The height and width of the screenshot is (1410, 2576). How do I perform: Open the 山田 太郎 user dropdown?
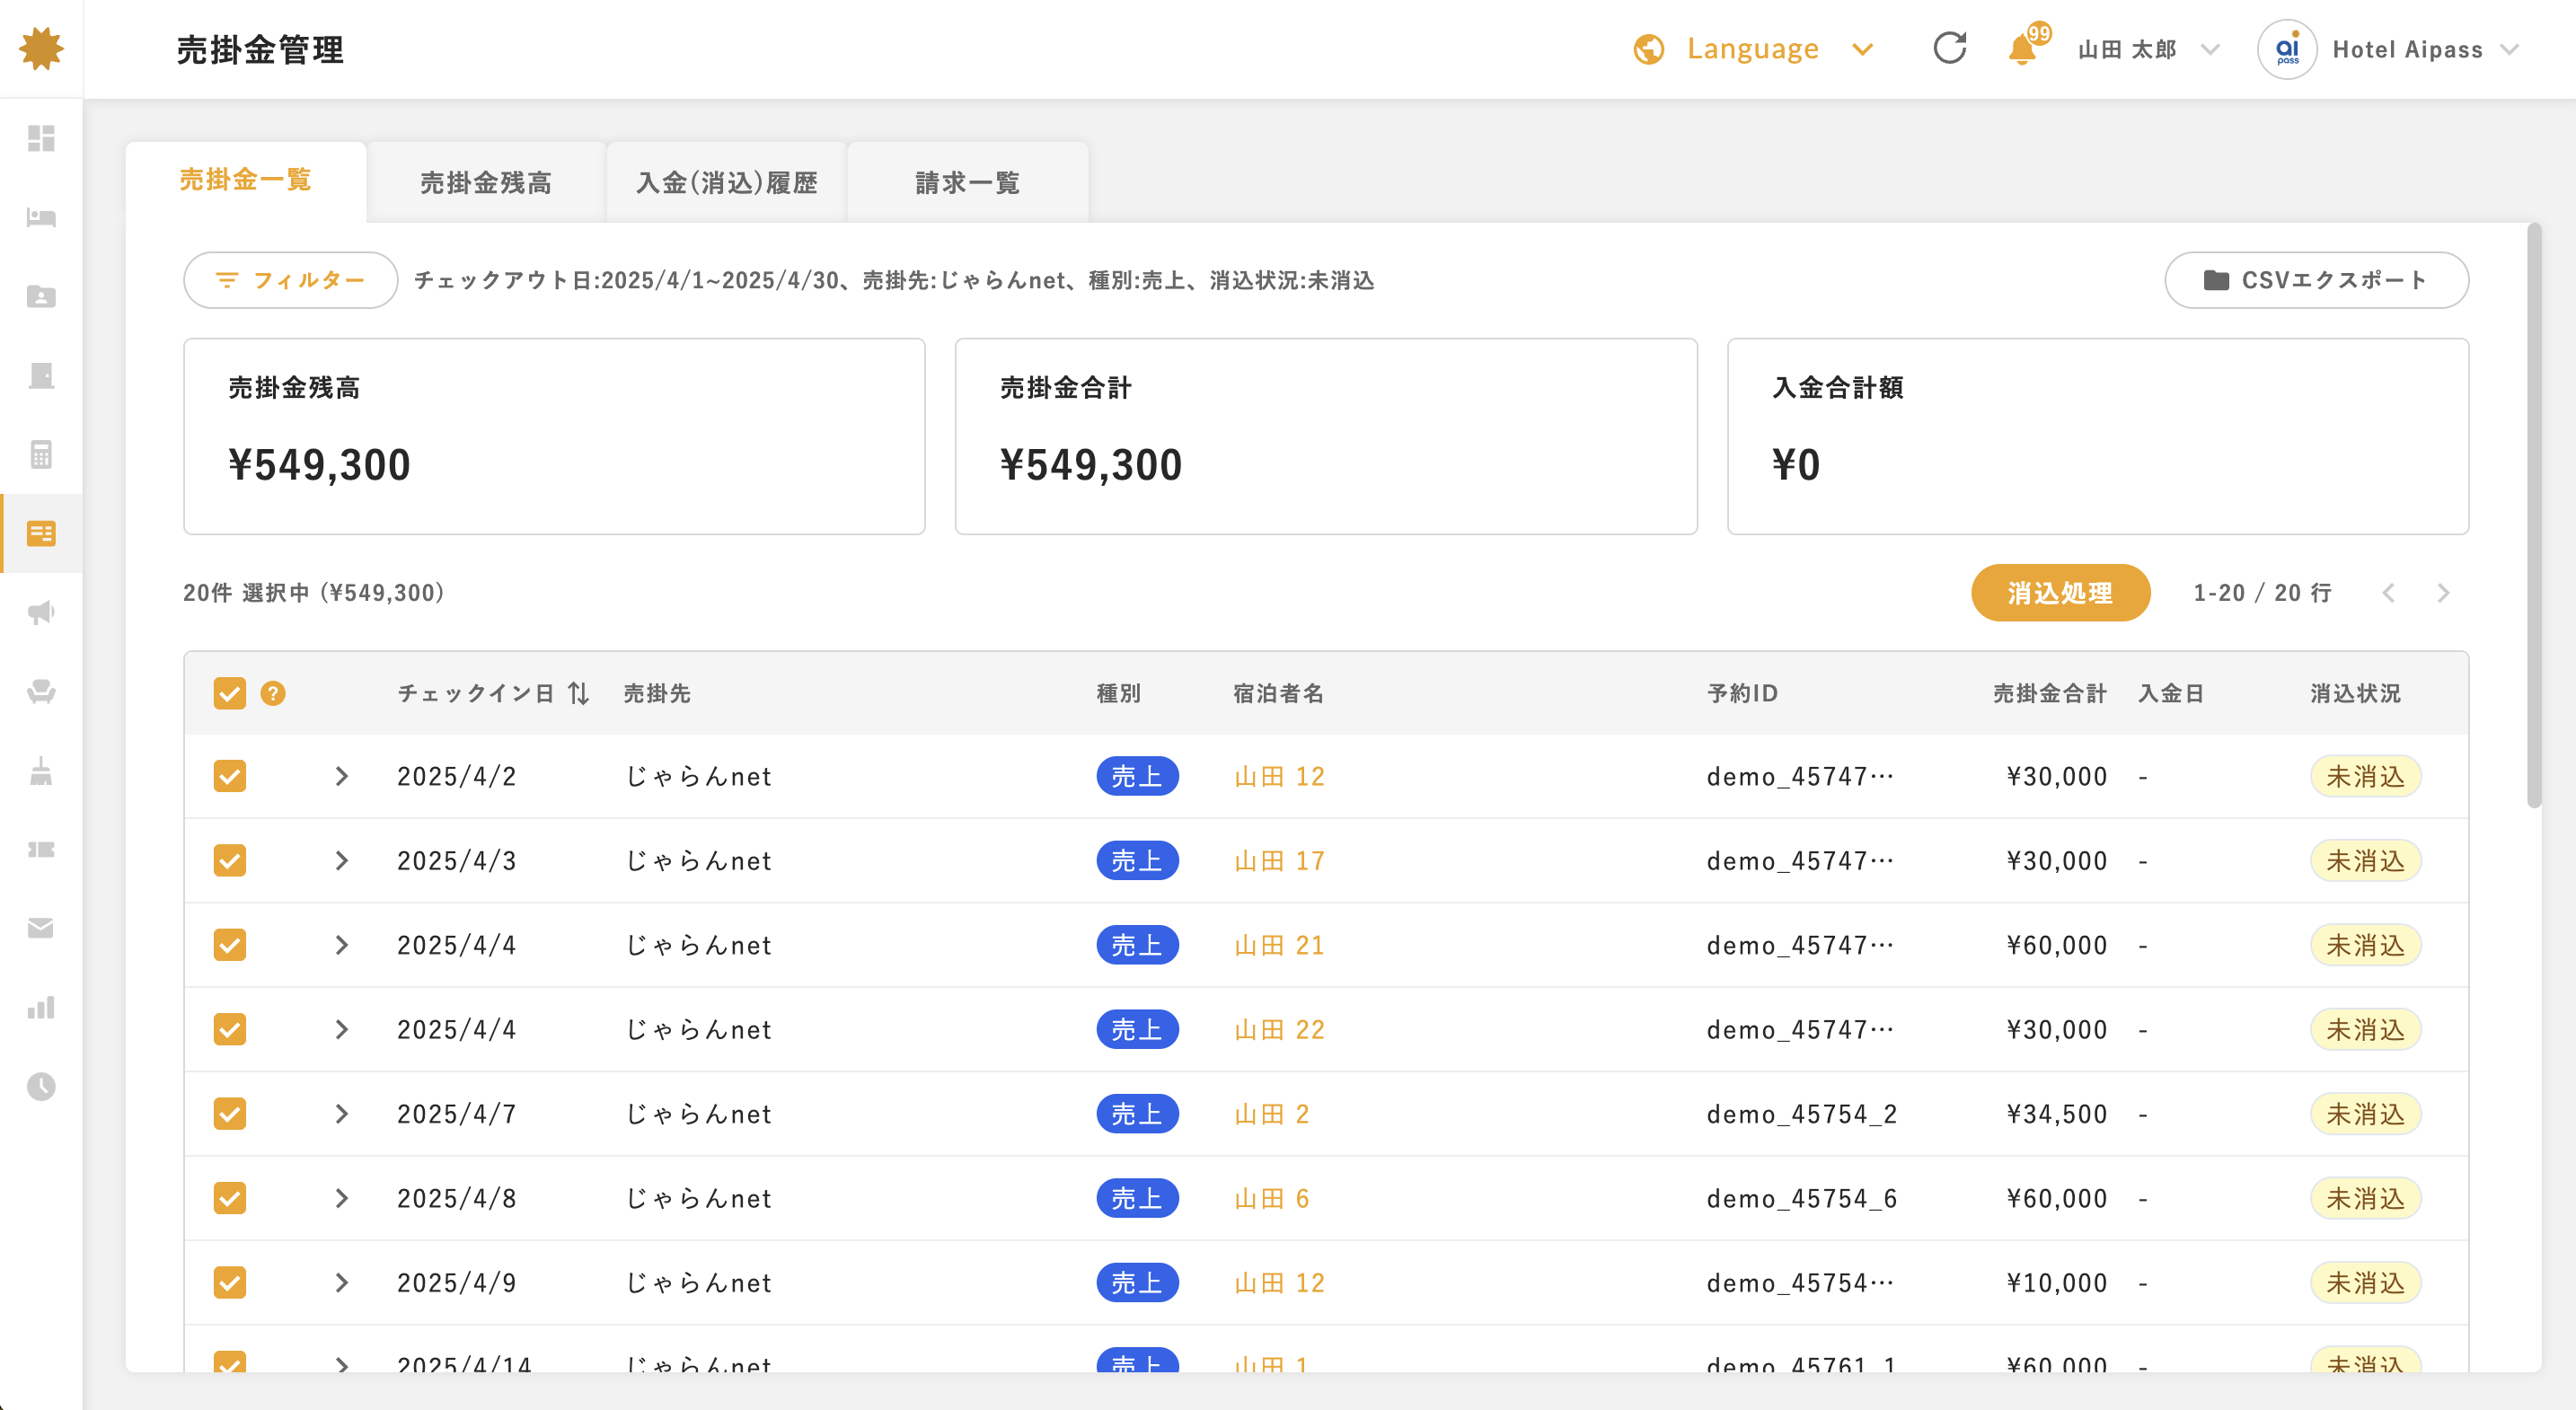pos(2148,49)
